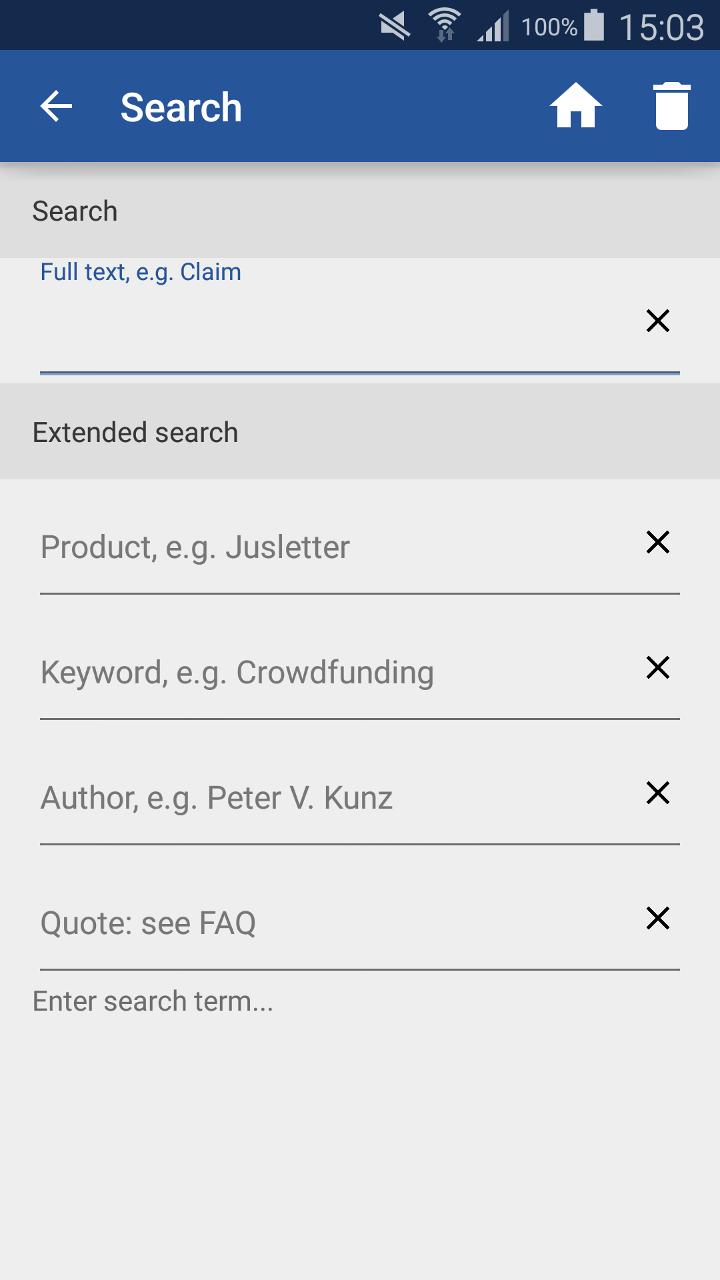This screenshot has height=1280, width=720.
Task: Tap the Wi-Fi icon in status bar
Action: click(x=444, y=26)
